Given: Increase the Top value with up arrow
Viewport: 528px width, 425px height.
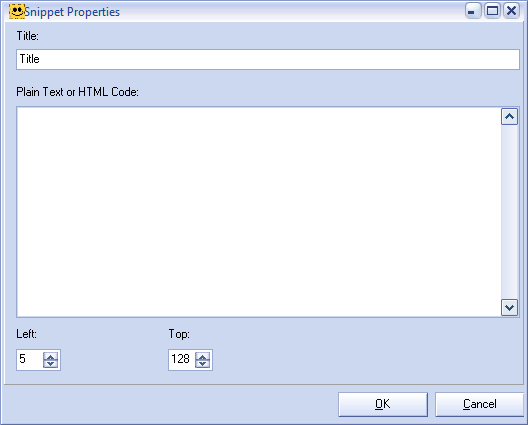Looking at the screenshot, I should 202,356.
